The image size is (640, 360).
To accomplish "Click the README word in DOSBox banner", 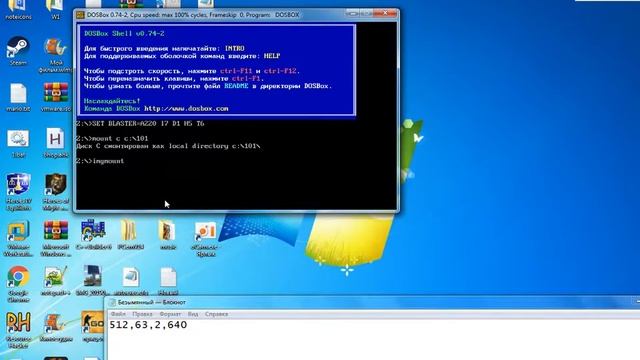I will click(x=236, y=86).
